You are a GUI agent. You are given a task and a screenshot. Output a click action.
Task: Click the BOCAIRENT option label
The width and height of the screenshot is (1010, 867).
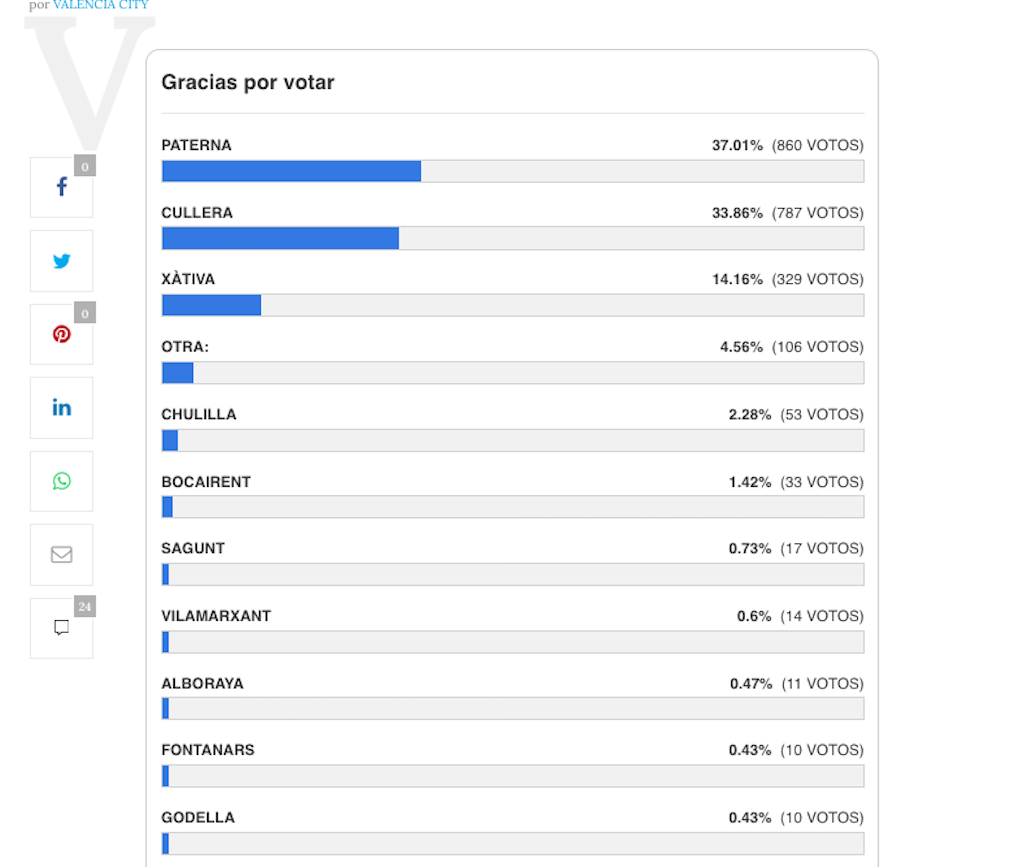[206, 482]
